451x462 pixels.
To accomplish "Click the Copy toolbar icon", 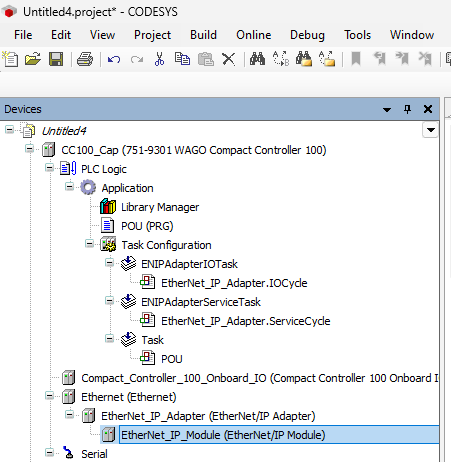I will 182,59.
